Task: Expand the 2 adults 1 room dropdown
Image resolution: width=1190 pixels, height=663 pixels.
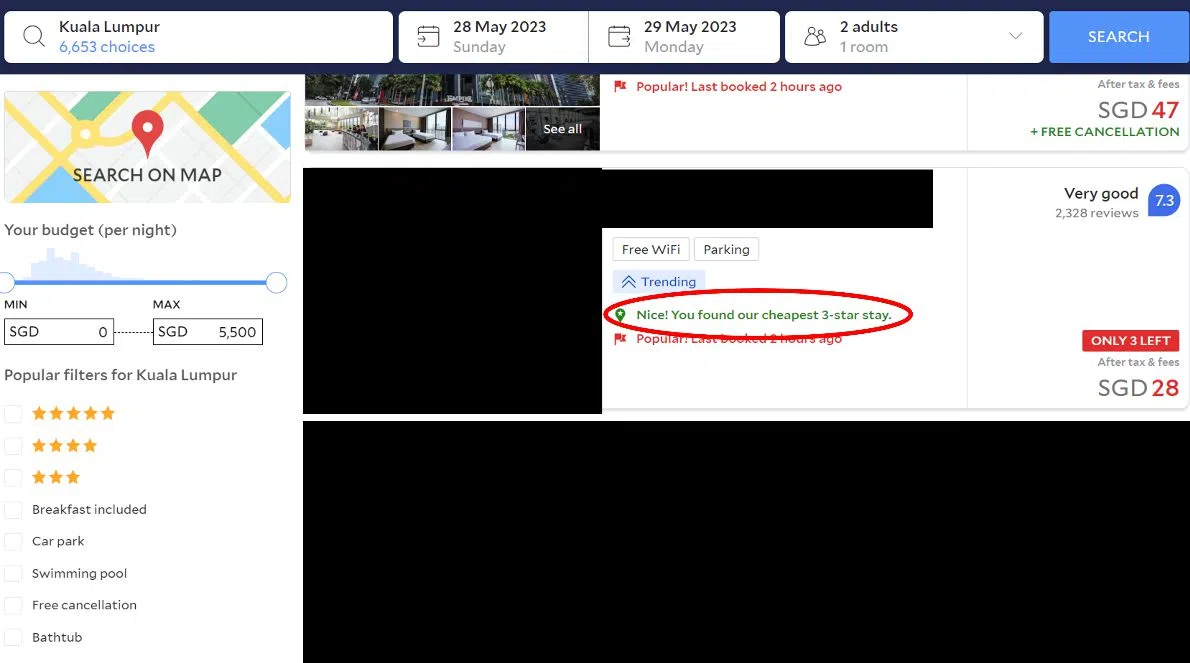Action: (1015, 37)
